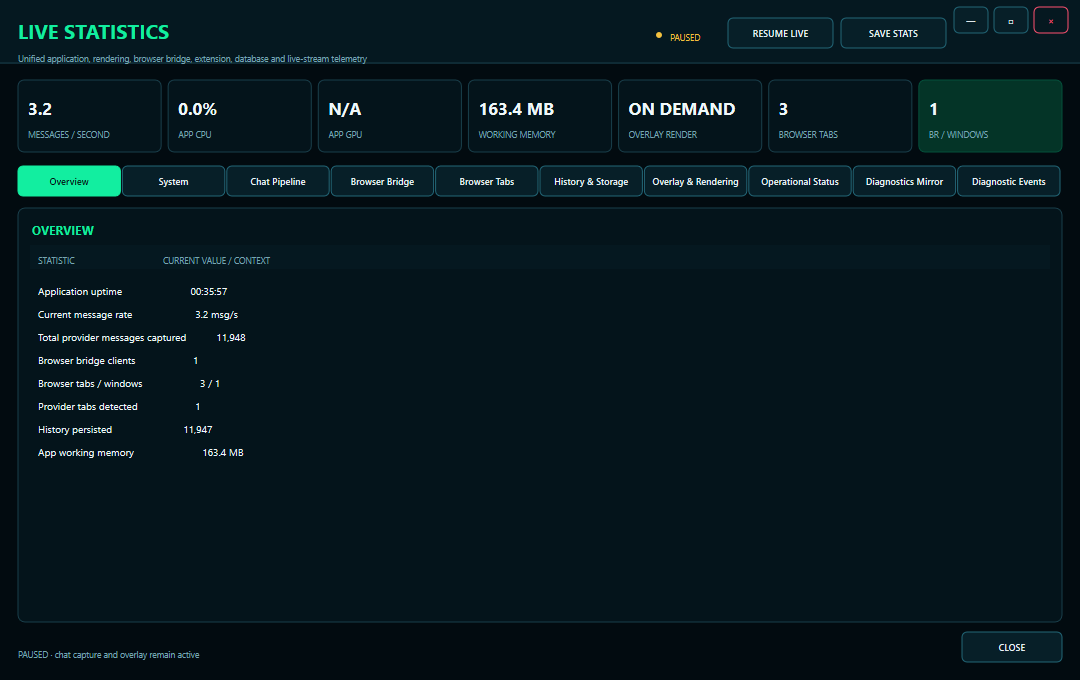
Task: Click the 163.4 MB table value
Action: pyautogui.click(x=223, y=453)
